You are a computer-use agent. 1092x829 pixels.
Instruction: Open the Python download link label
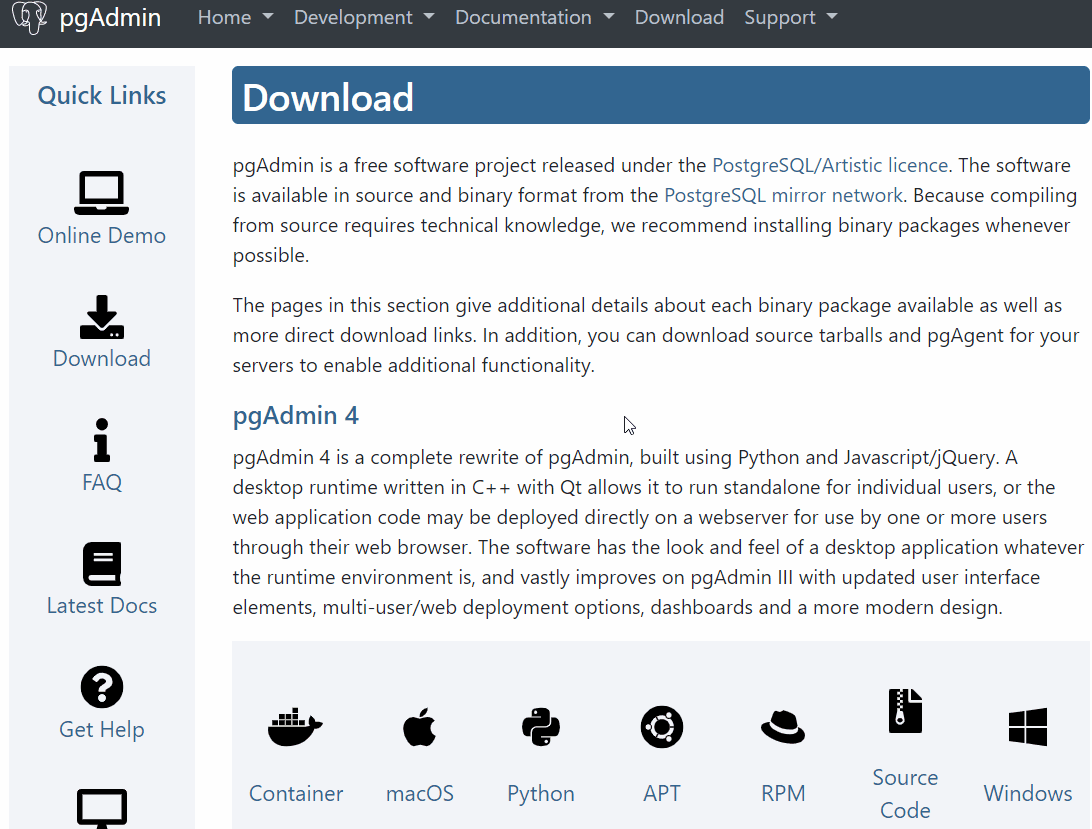click(x=540, y=793)
